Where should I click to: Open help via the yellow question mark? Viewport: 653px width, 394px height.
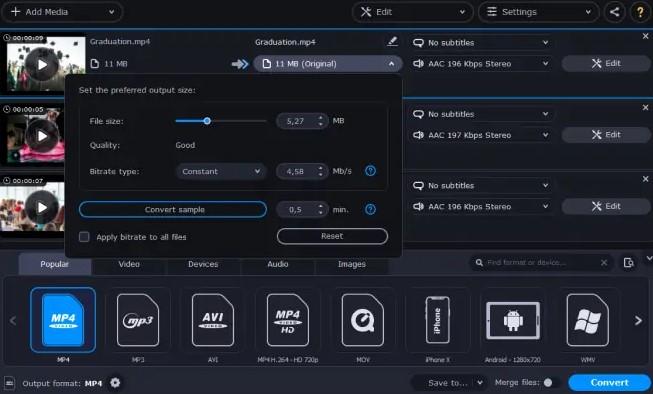(640, 12)
